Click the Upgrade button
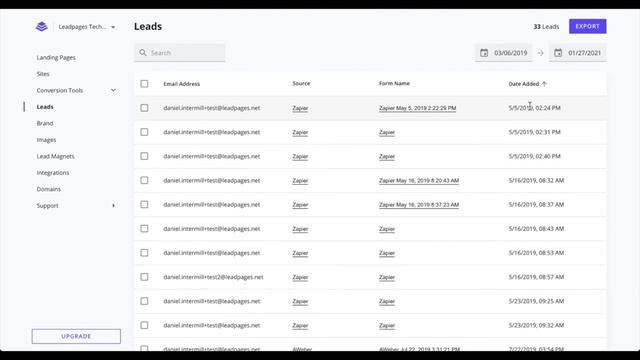640x360 pixels. [x=76, y=336]
